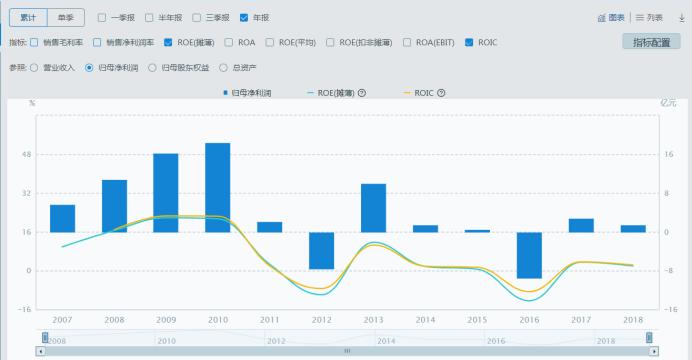Tick the 销售净利润率 indicator checkbox
Screen dimensions: 692x360
[97, 42]
